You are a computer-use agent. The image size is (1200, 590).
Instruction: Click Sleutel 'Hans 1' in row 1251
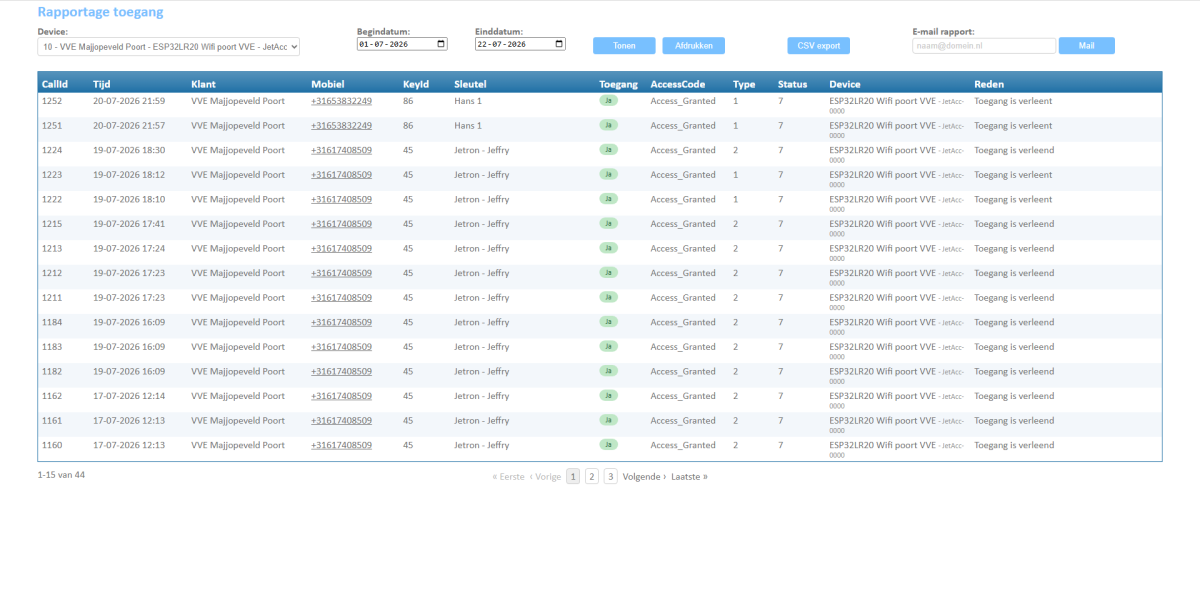468,126
